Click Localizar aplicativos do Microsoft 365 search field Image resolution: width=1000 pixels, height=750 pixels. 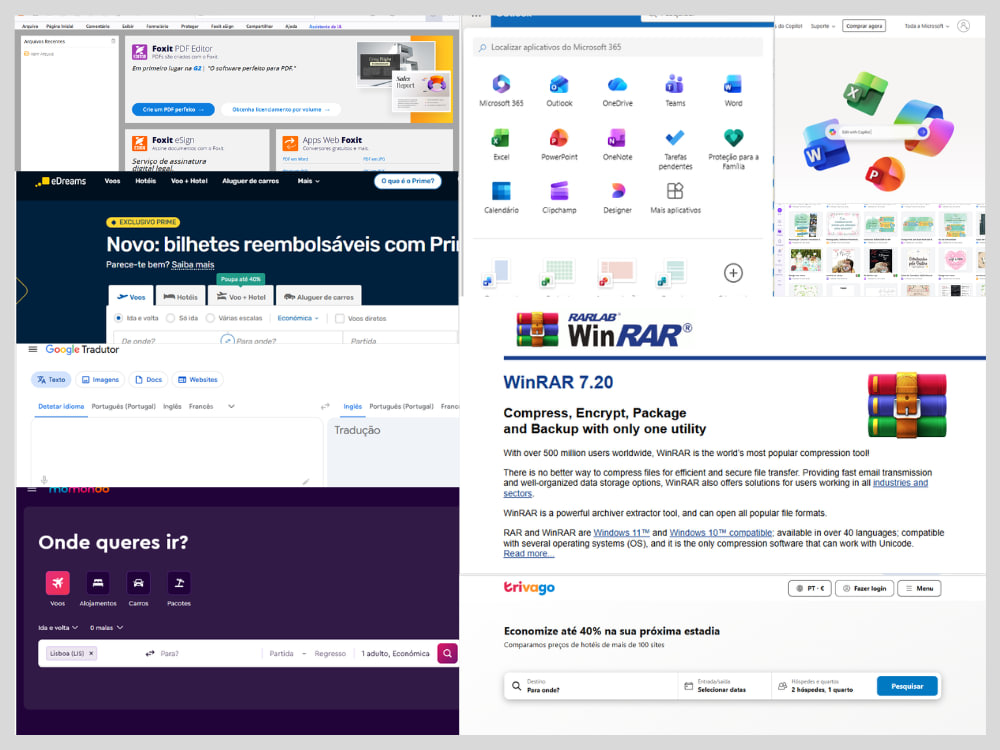(x=617, y=47)
